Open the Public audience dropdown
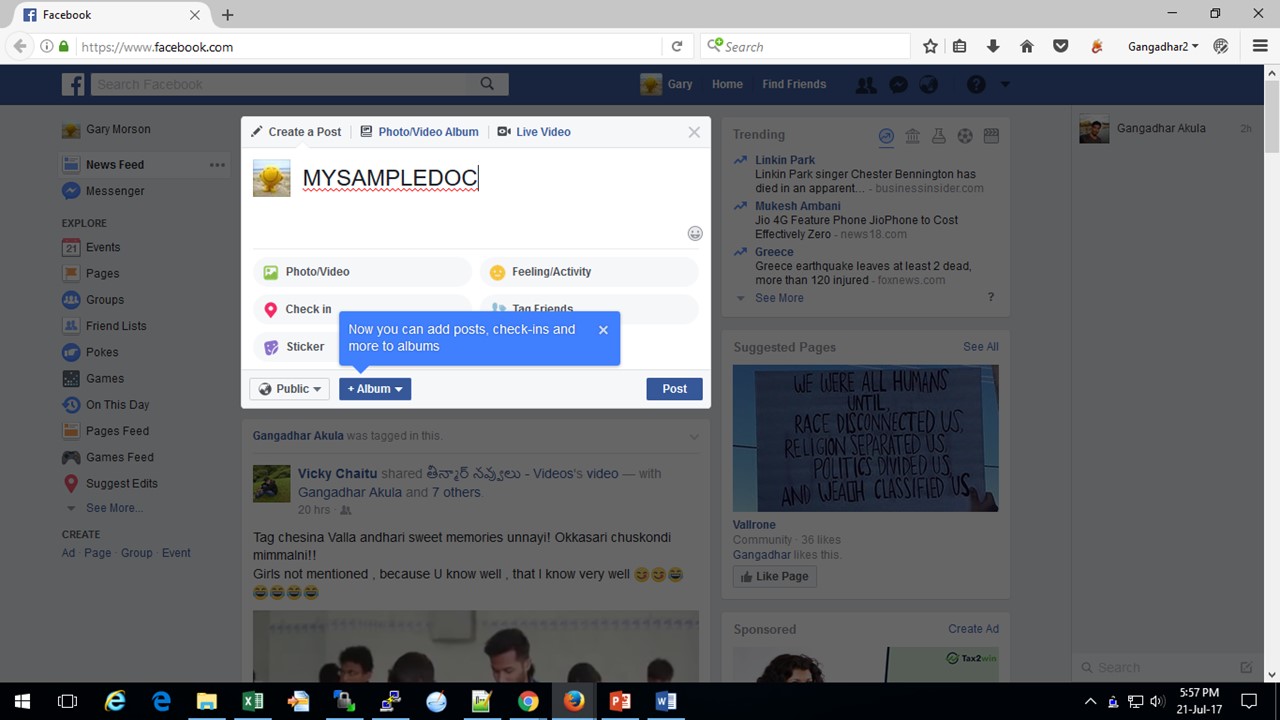The image size is (1280, 720). tap(290, 389)
